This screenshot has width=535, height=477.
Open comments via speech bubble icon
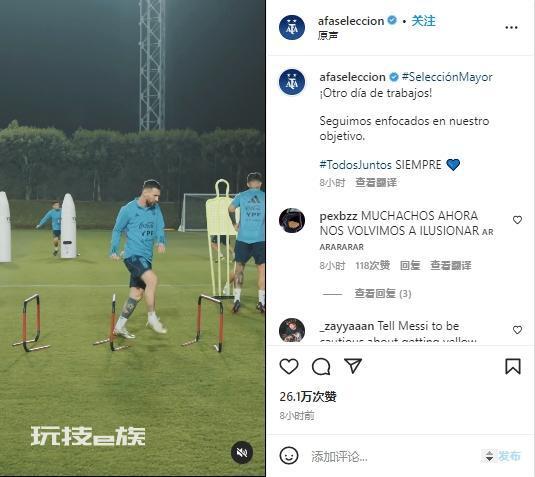tap(321, 366)
